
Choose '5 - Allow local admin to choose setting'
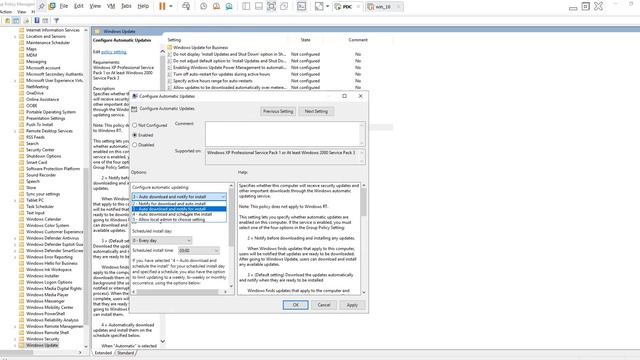[179, 219]
